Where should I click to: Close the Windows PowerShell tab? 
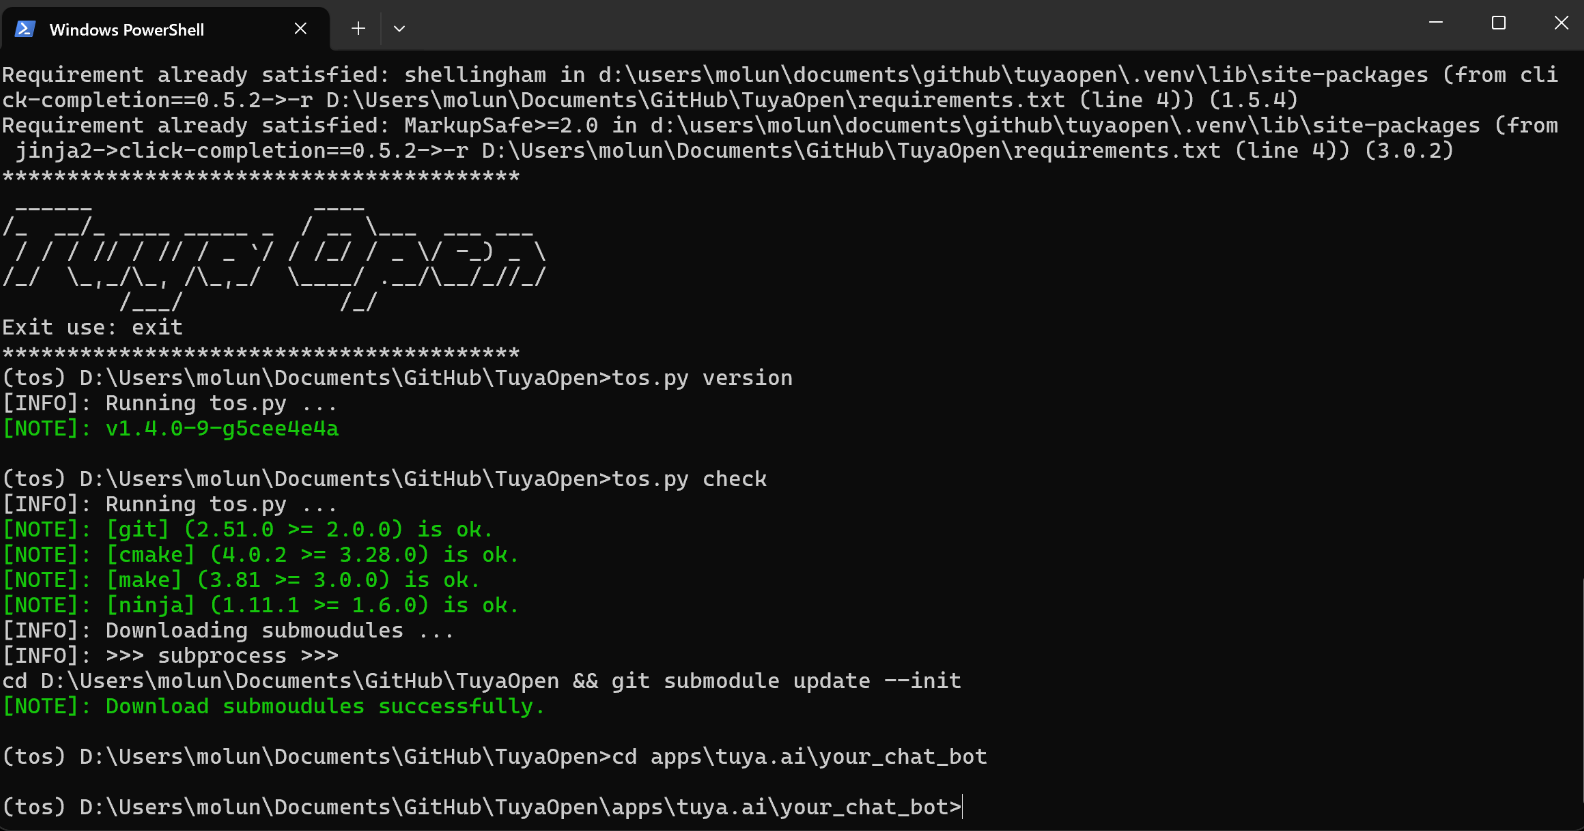[301, 29]
